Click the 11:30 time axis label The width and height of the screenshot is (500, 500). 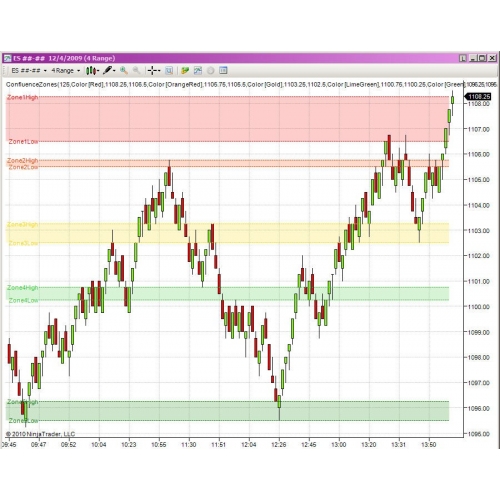[x=189, y=444]
